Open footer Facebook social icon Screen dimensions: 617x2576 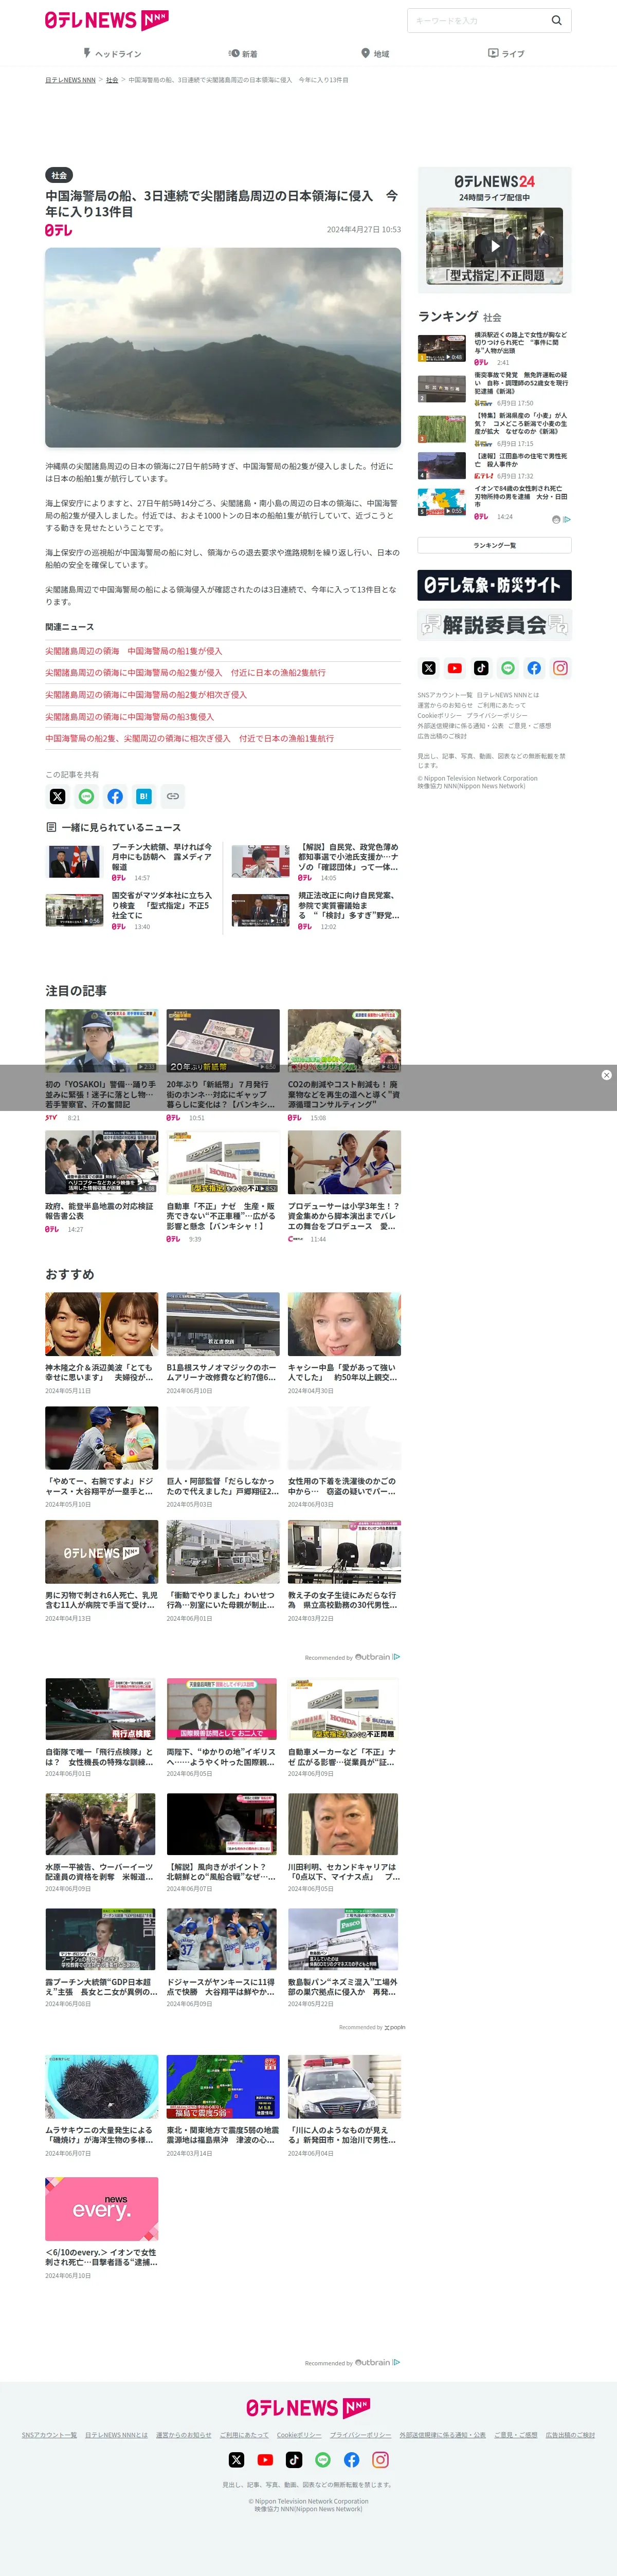[x=352, y=2459]
